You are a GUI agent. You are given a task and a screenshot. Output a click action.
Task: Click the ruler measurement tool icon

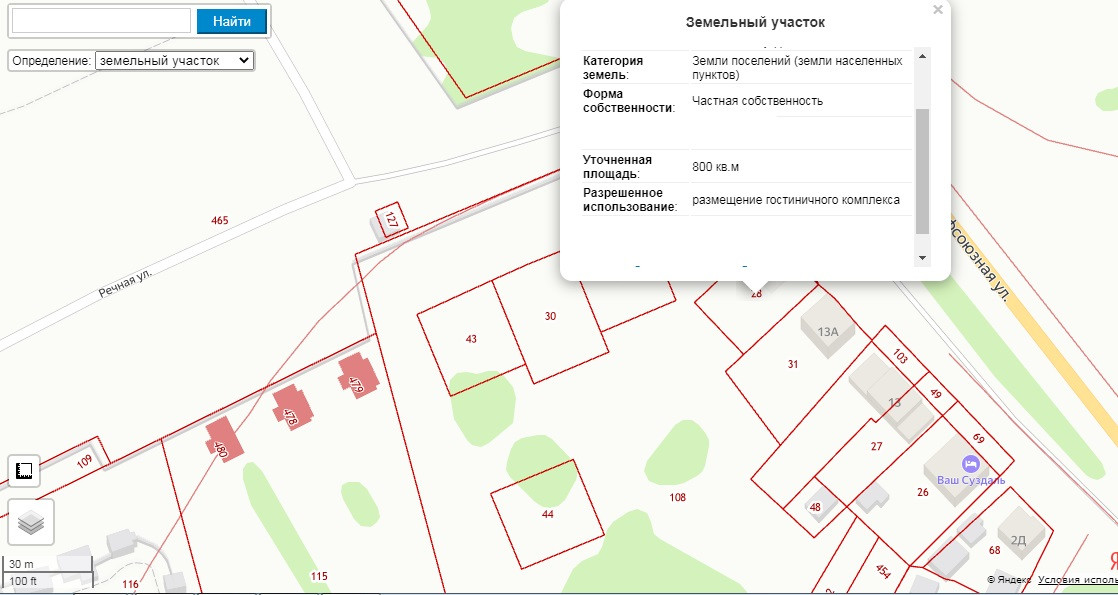(x=24, y=471)
